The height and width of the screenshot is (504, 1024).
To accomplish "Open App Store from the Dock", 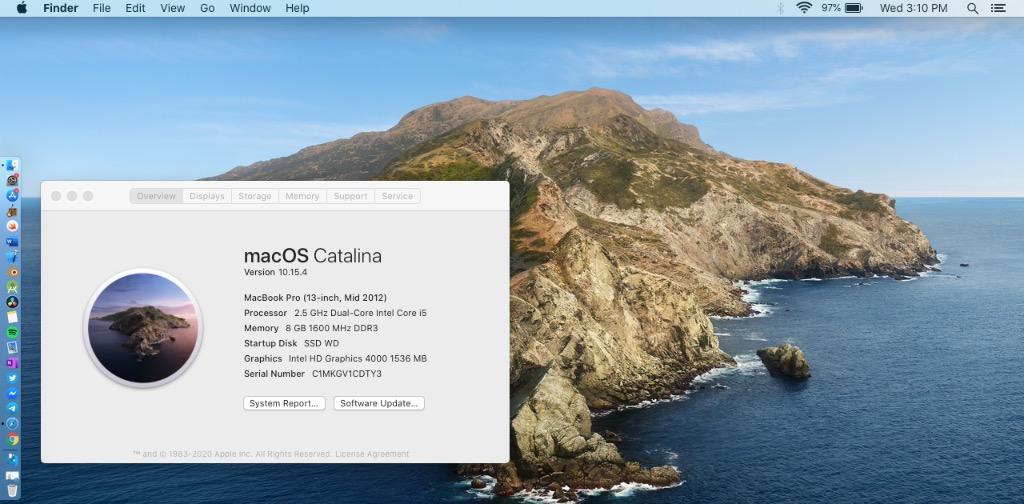I will 12,195.
